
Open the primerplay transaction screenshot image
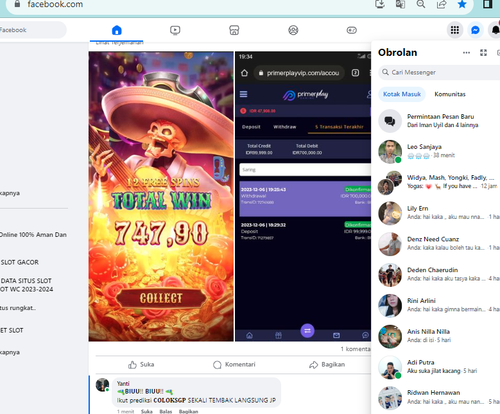tap(303, 196)
